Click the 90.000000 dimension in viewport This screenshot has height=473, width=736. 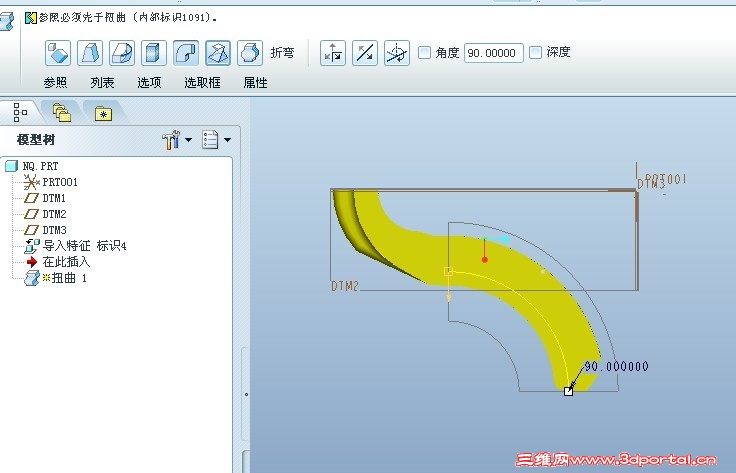(x=616, y=366)
